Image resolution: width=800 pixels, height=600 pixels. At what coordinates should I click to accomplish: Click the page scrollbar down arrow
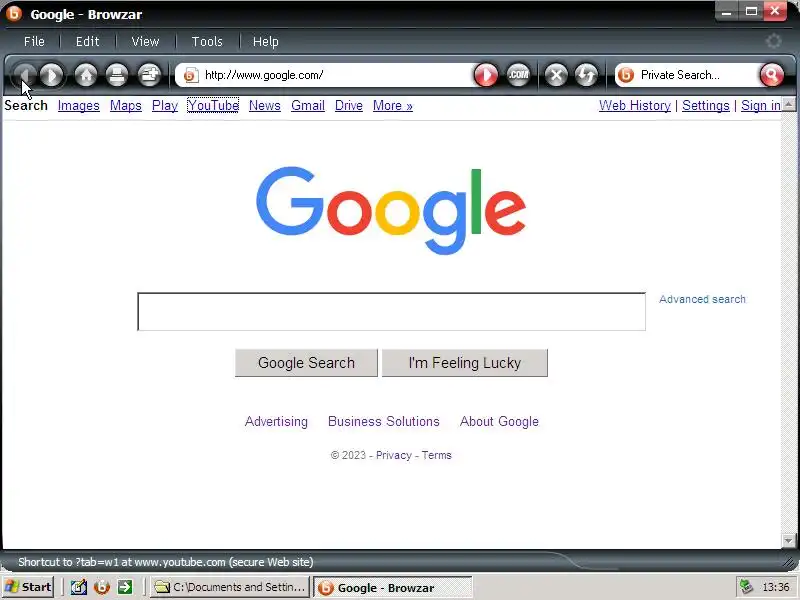[x=789, y=540]
